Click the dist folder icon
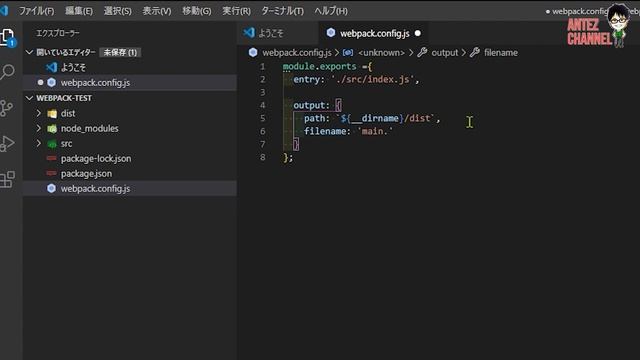Viewport: 640px width, 360px height. click(52, 113)
